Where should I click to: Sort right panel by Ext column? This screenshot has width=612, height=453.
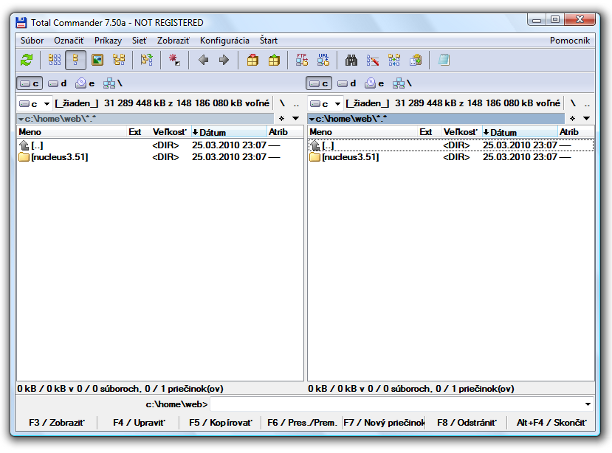tap(429, 132)
